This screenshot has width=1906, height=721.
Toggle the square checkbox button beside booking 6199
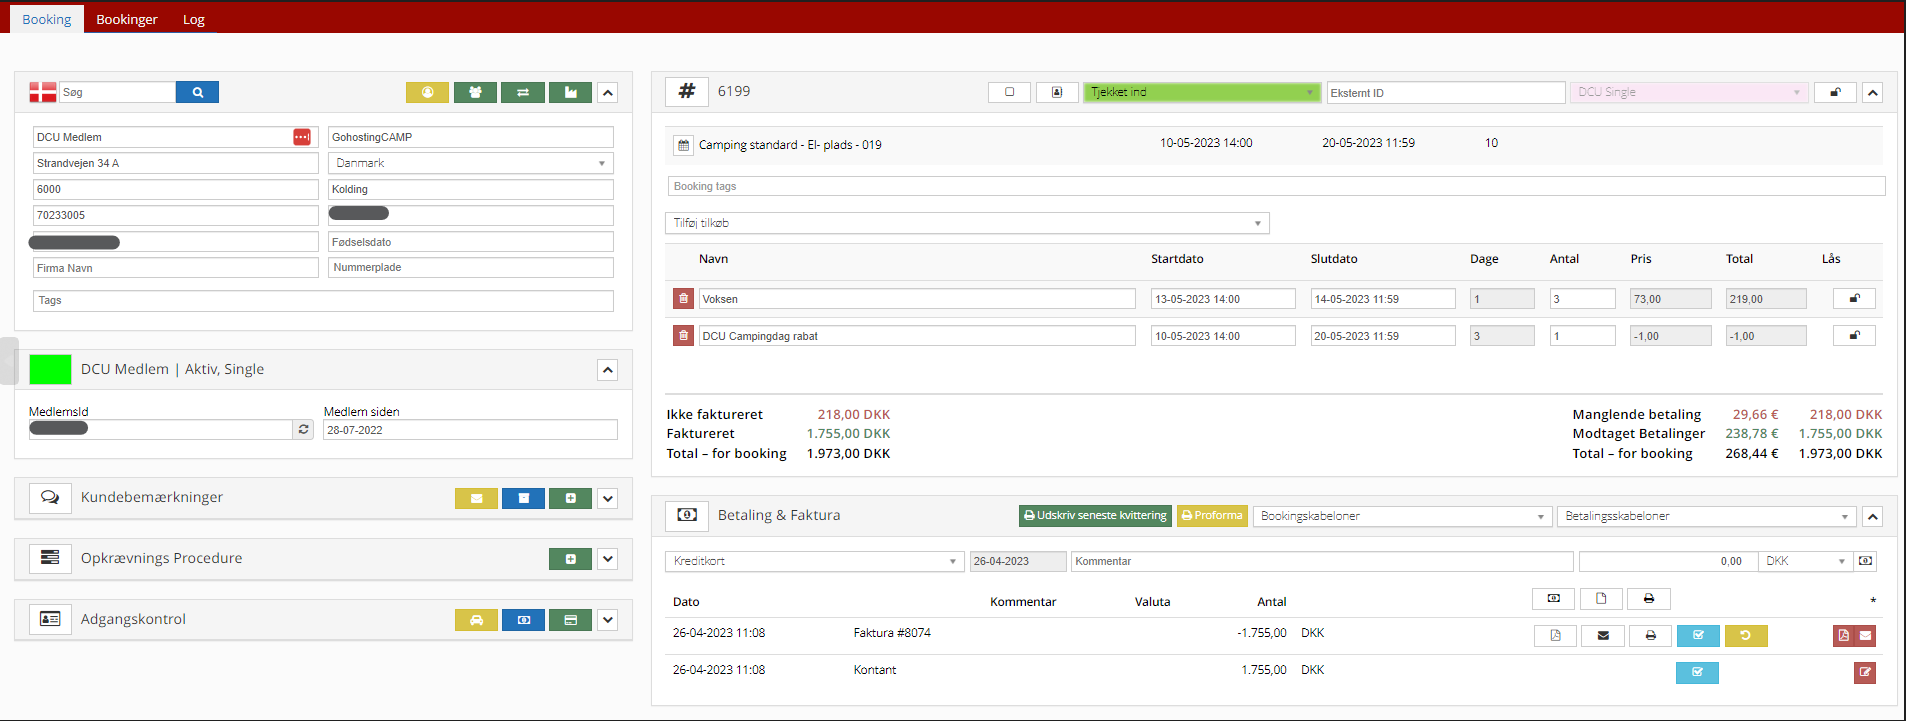pos(1009,92)
